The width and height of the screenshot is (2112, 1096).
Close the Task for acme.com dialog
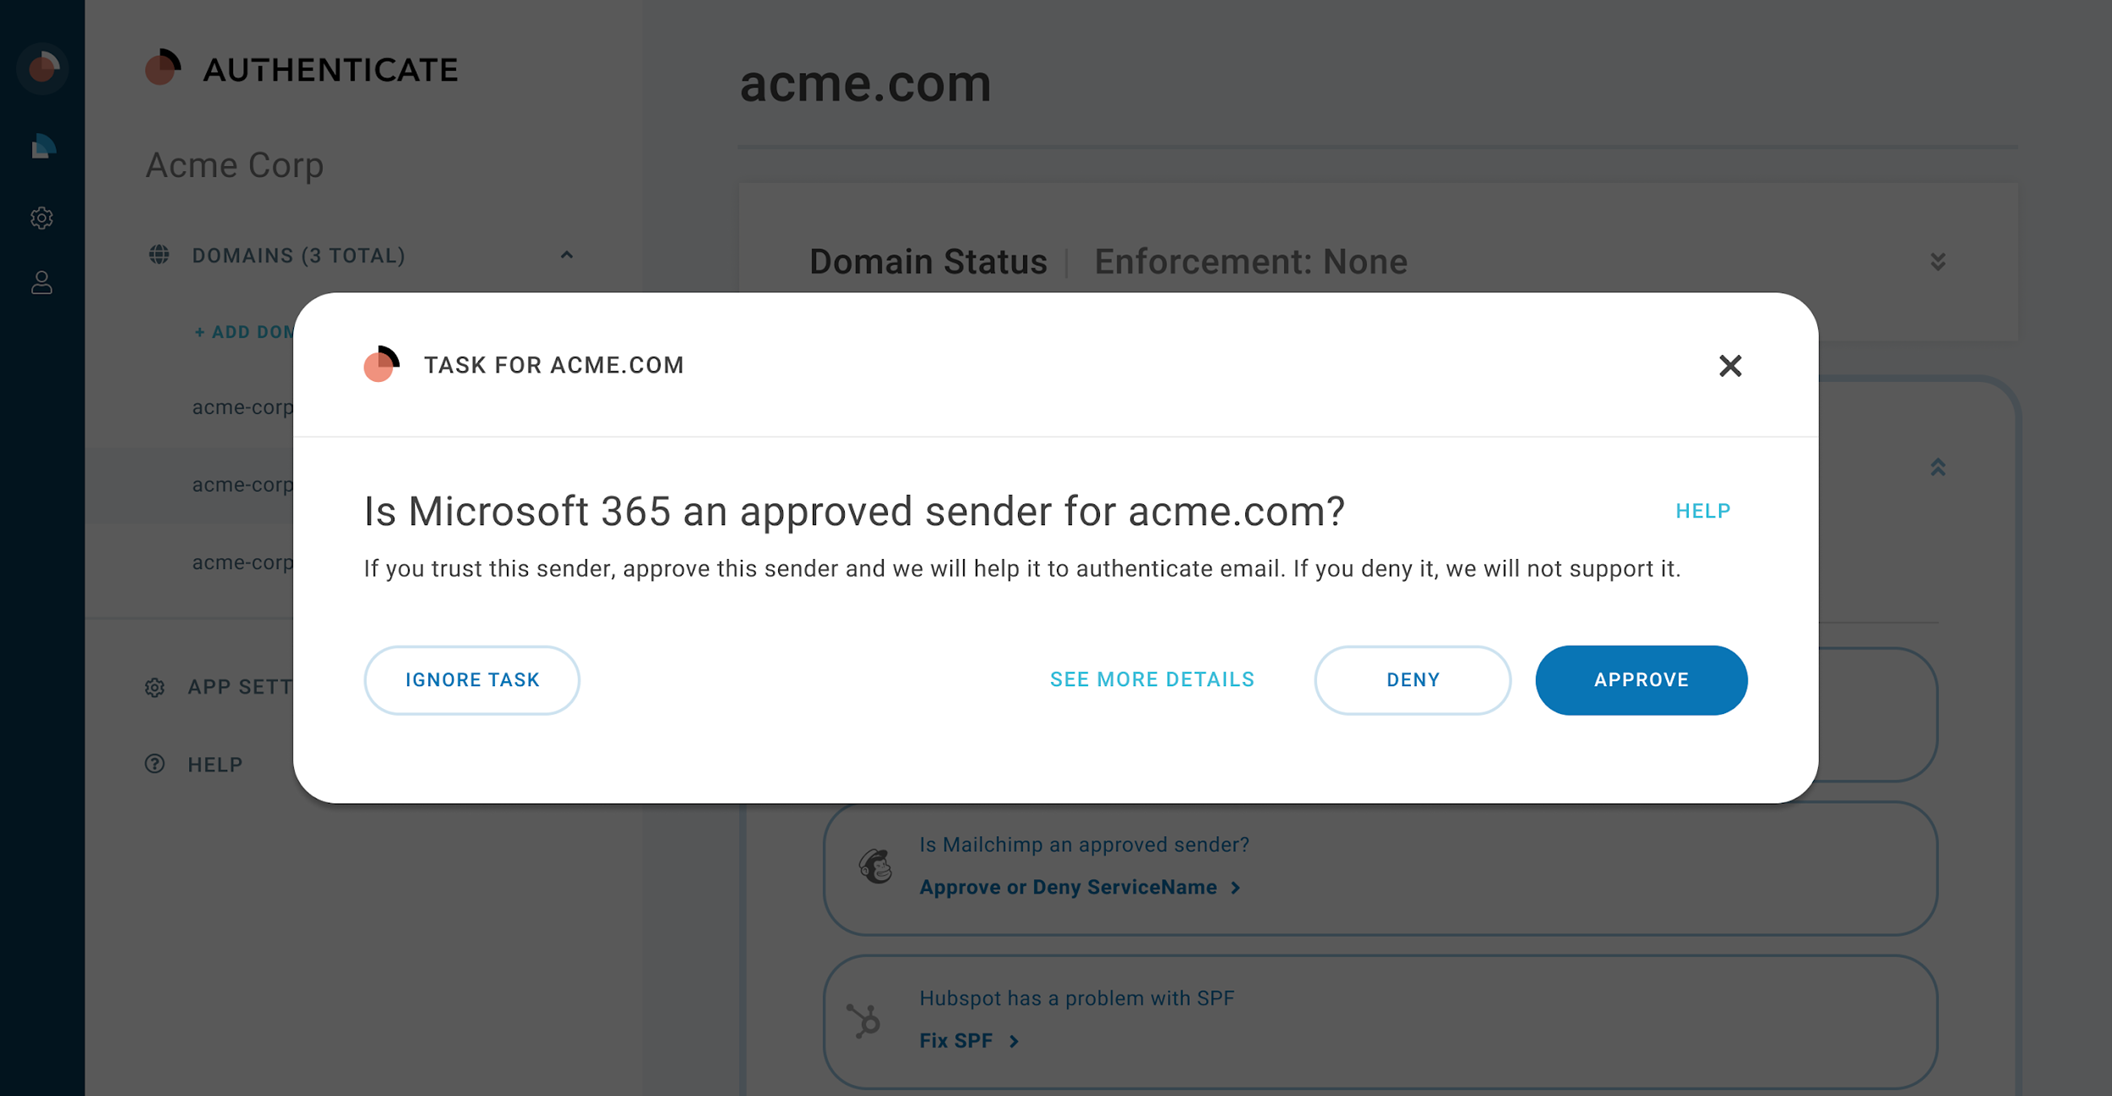tap(1730, 366)
